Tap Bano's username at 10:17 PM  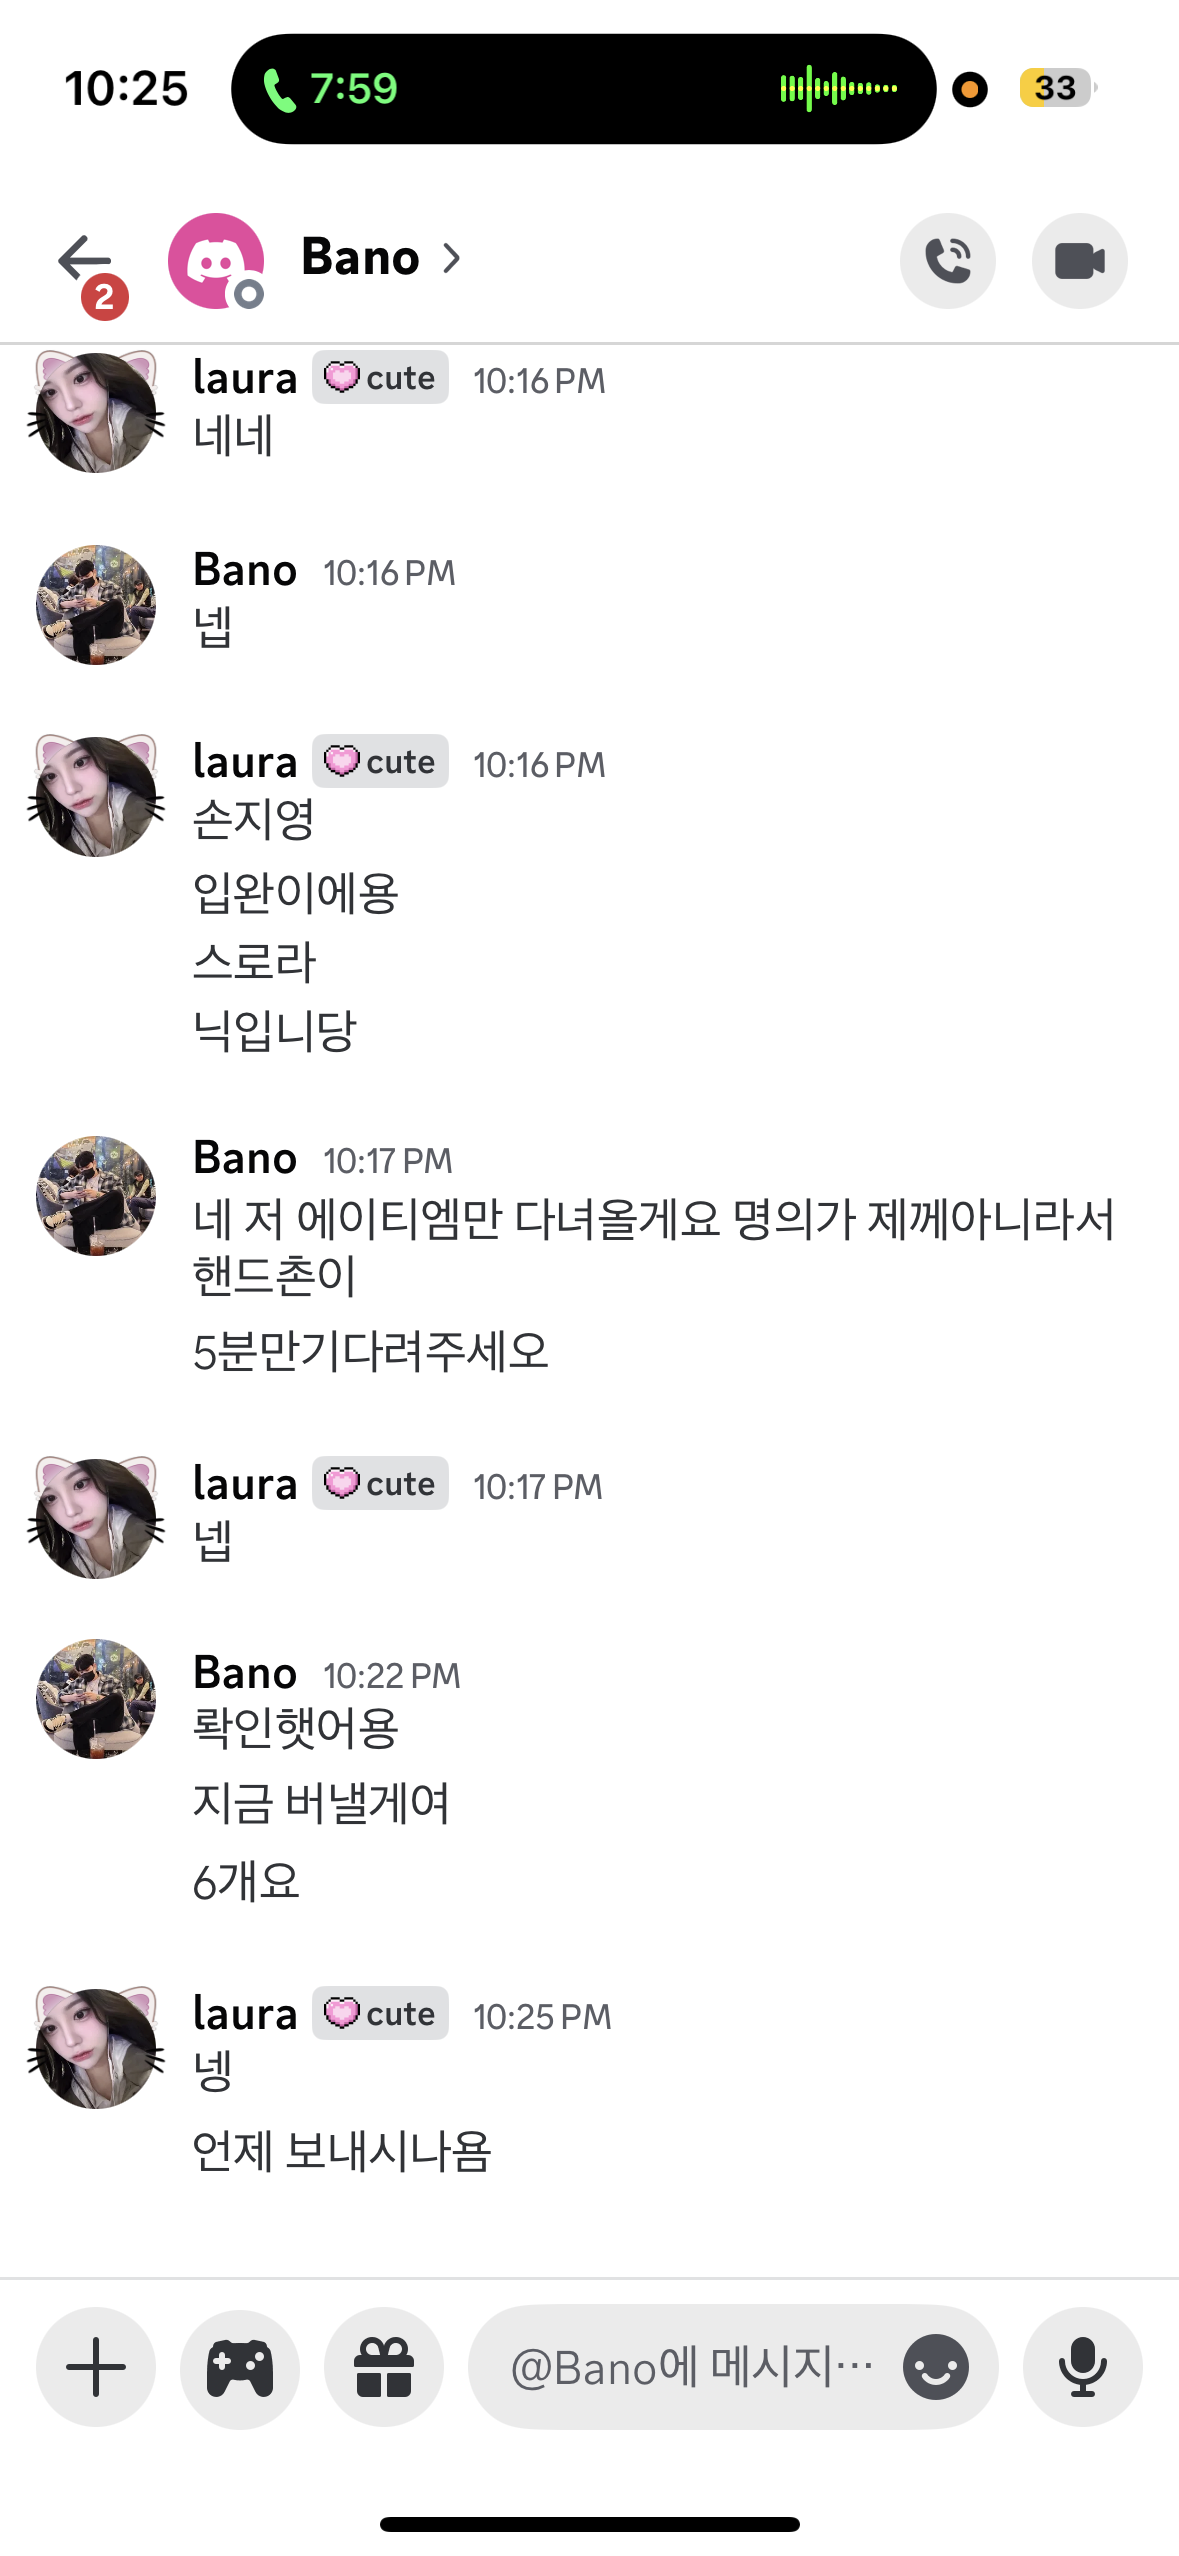245,1159
